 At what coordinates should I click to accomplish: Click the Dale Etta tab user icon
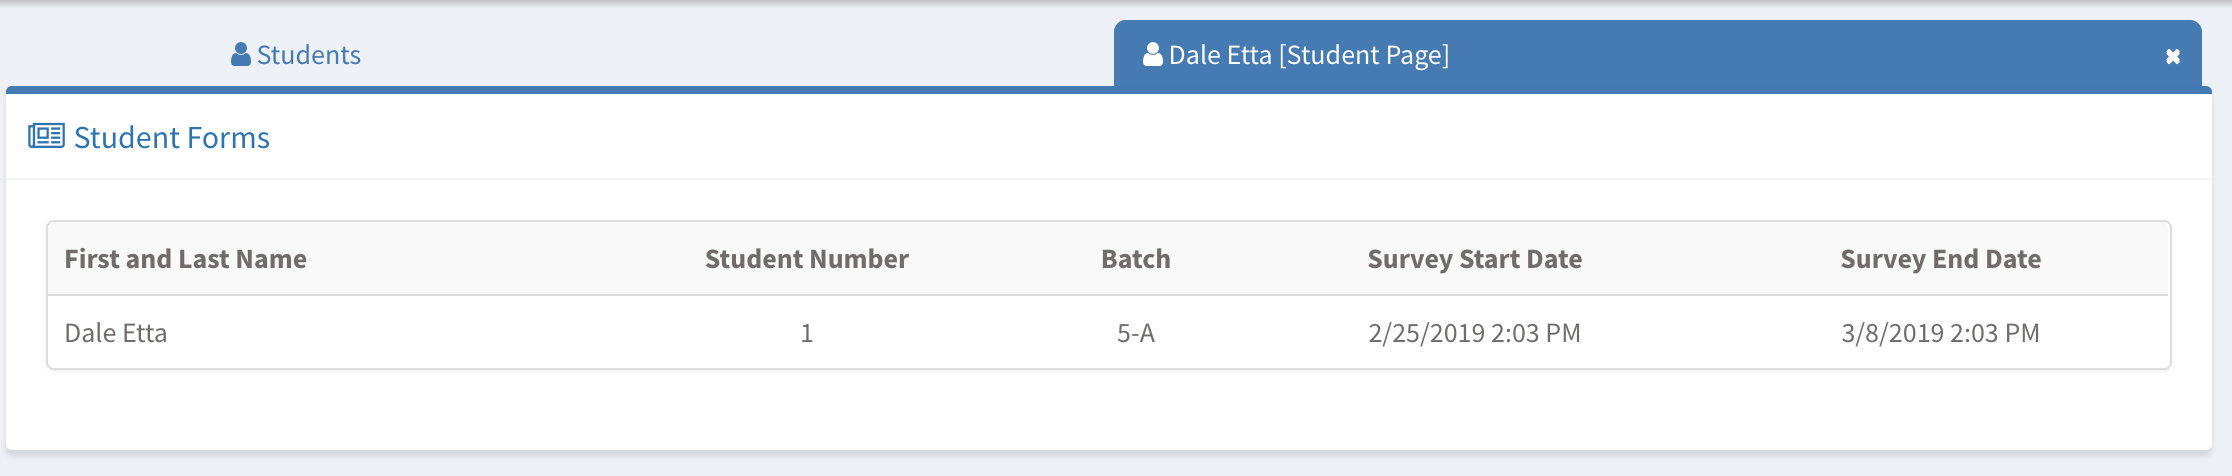tap(1153, 54)
